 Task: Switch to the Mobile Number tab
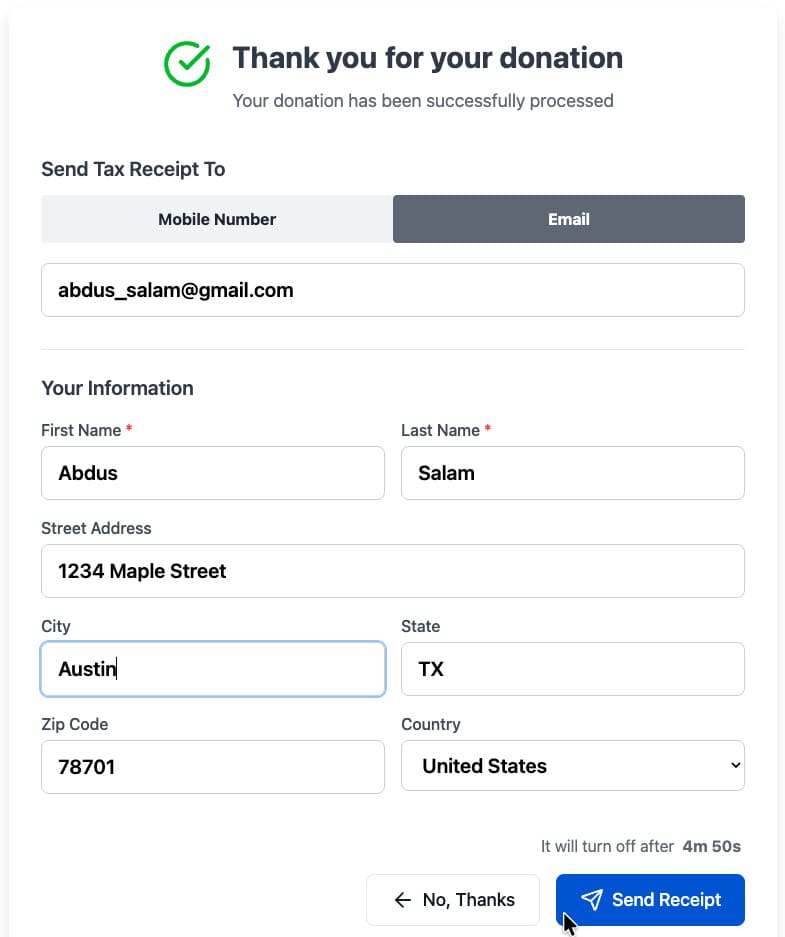(217, 219)
